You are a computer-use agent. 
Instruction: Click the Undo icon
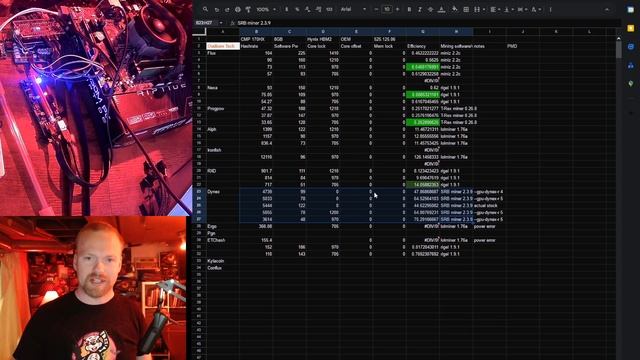[x=217, y=9]
